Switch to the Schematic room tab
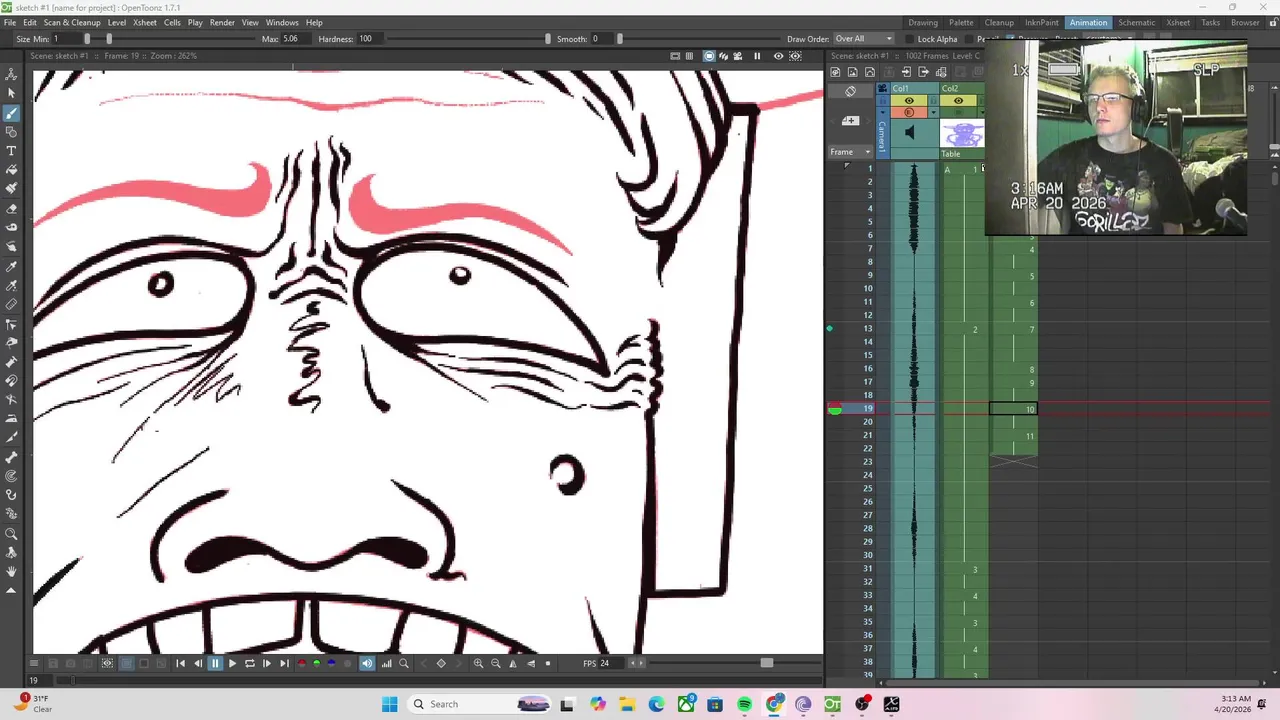Image resolution: width=1280 pixels, height=720 pixels. [x=1137, y=22]
